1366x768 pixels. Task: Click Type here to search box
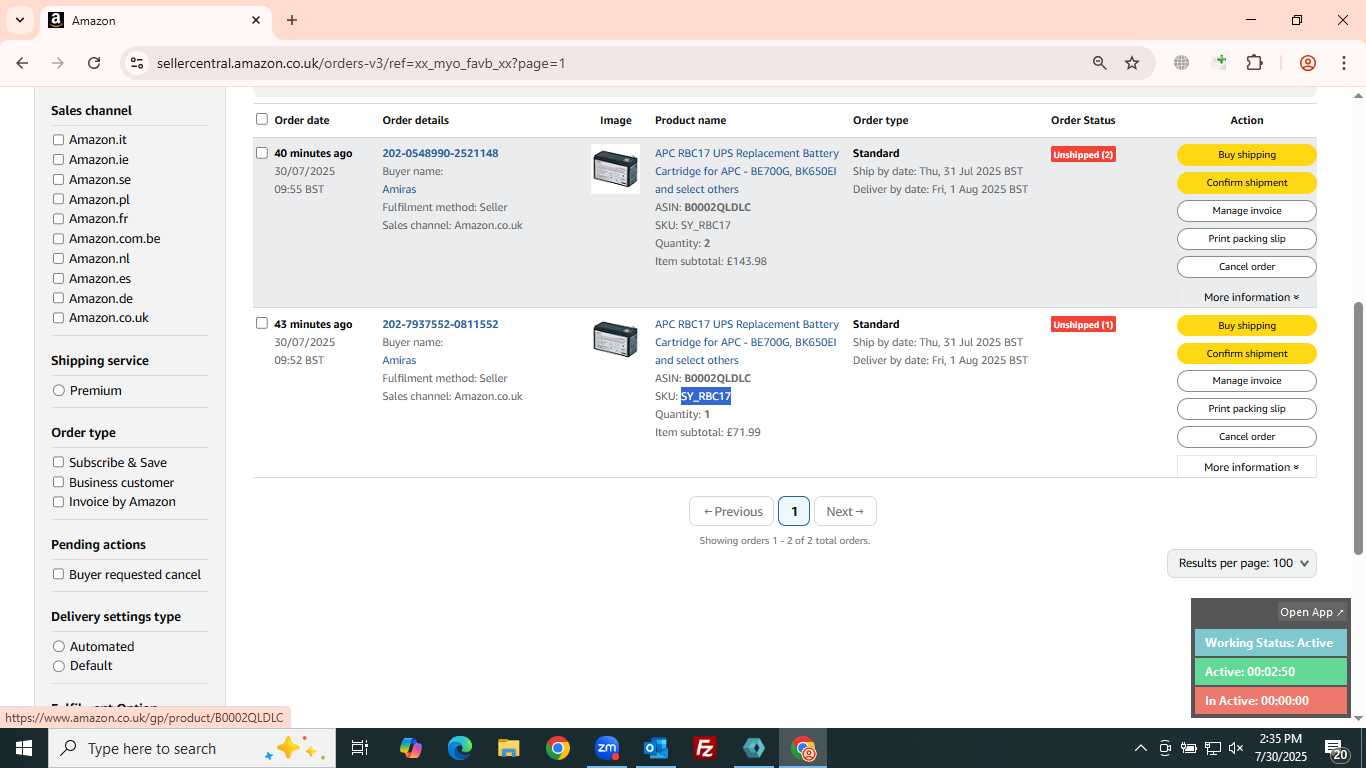[x=190, y=748]
